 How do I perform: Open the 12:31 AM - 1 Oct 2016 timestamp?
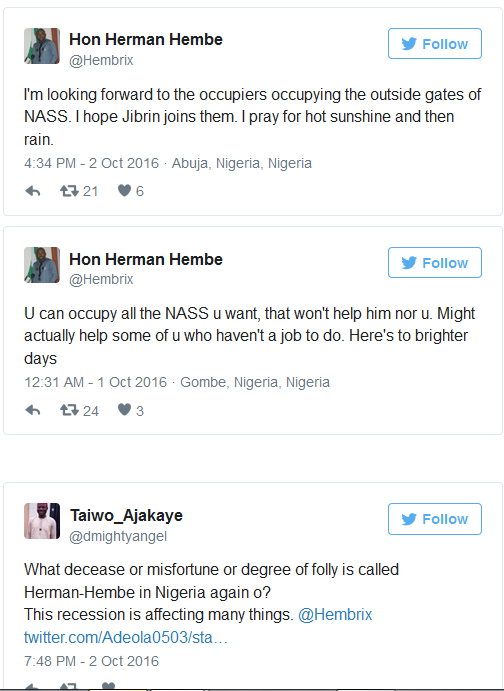[x=96, y=382]
